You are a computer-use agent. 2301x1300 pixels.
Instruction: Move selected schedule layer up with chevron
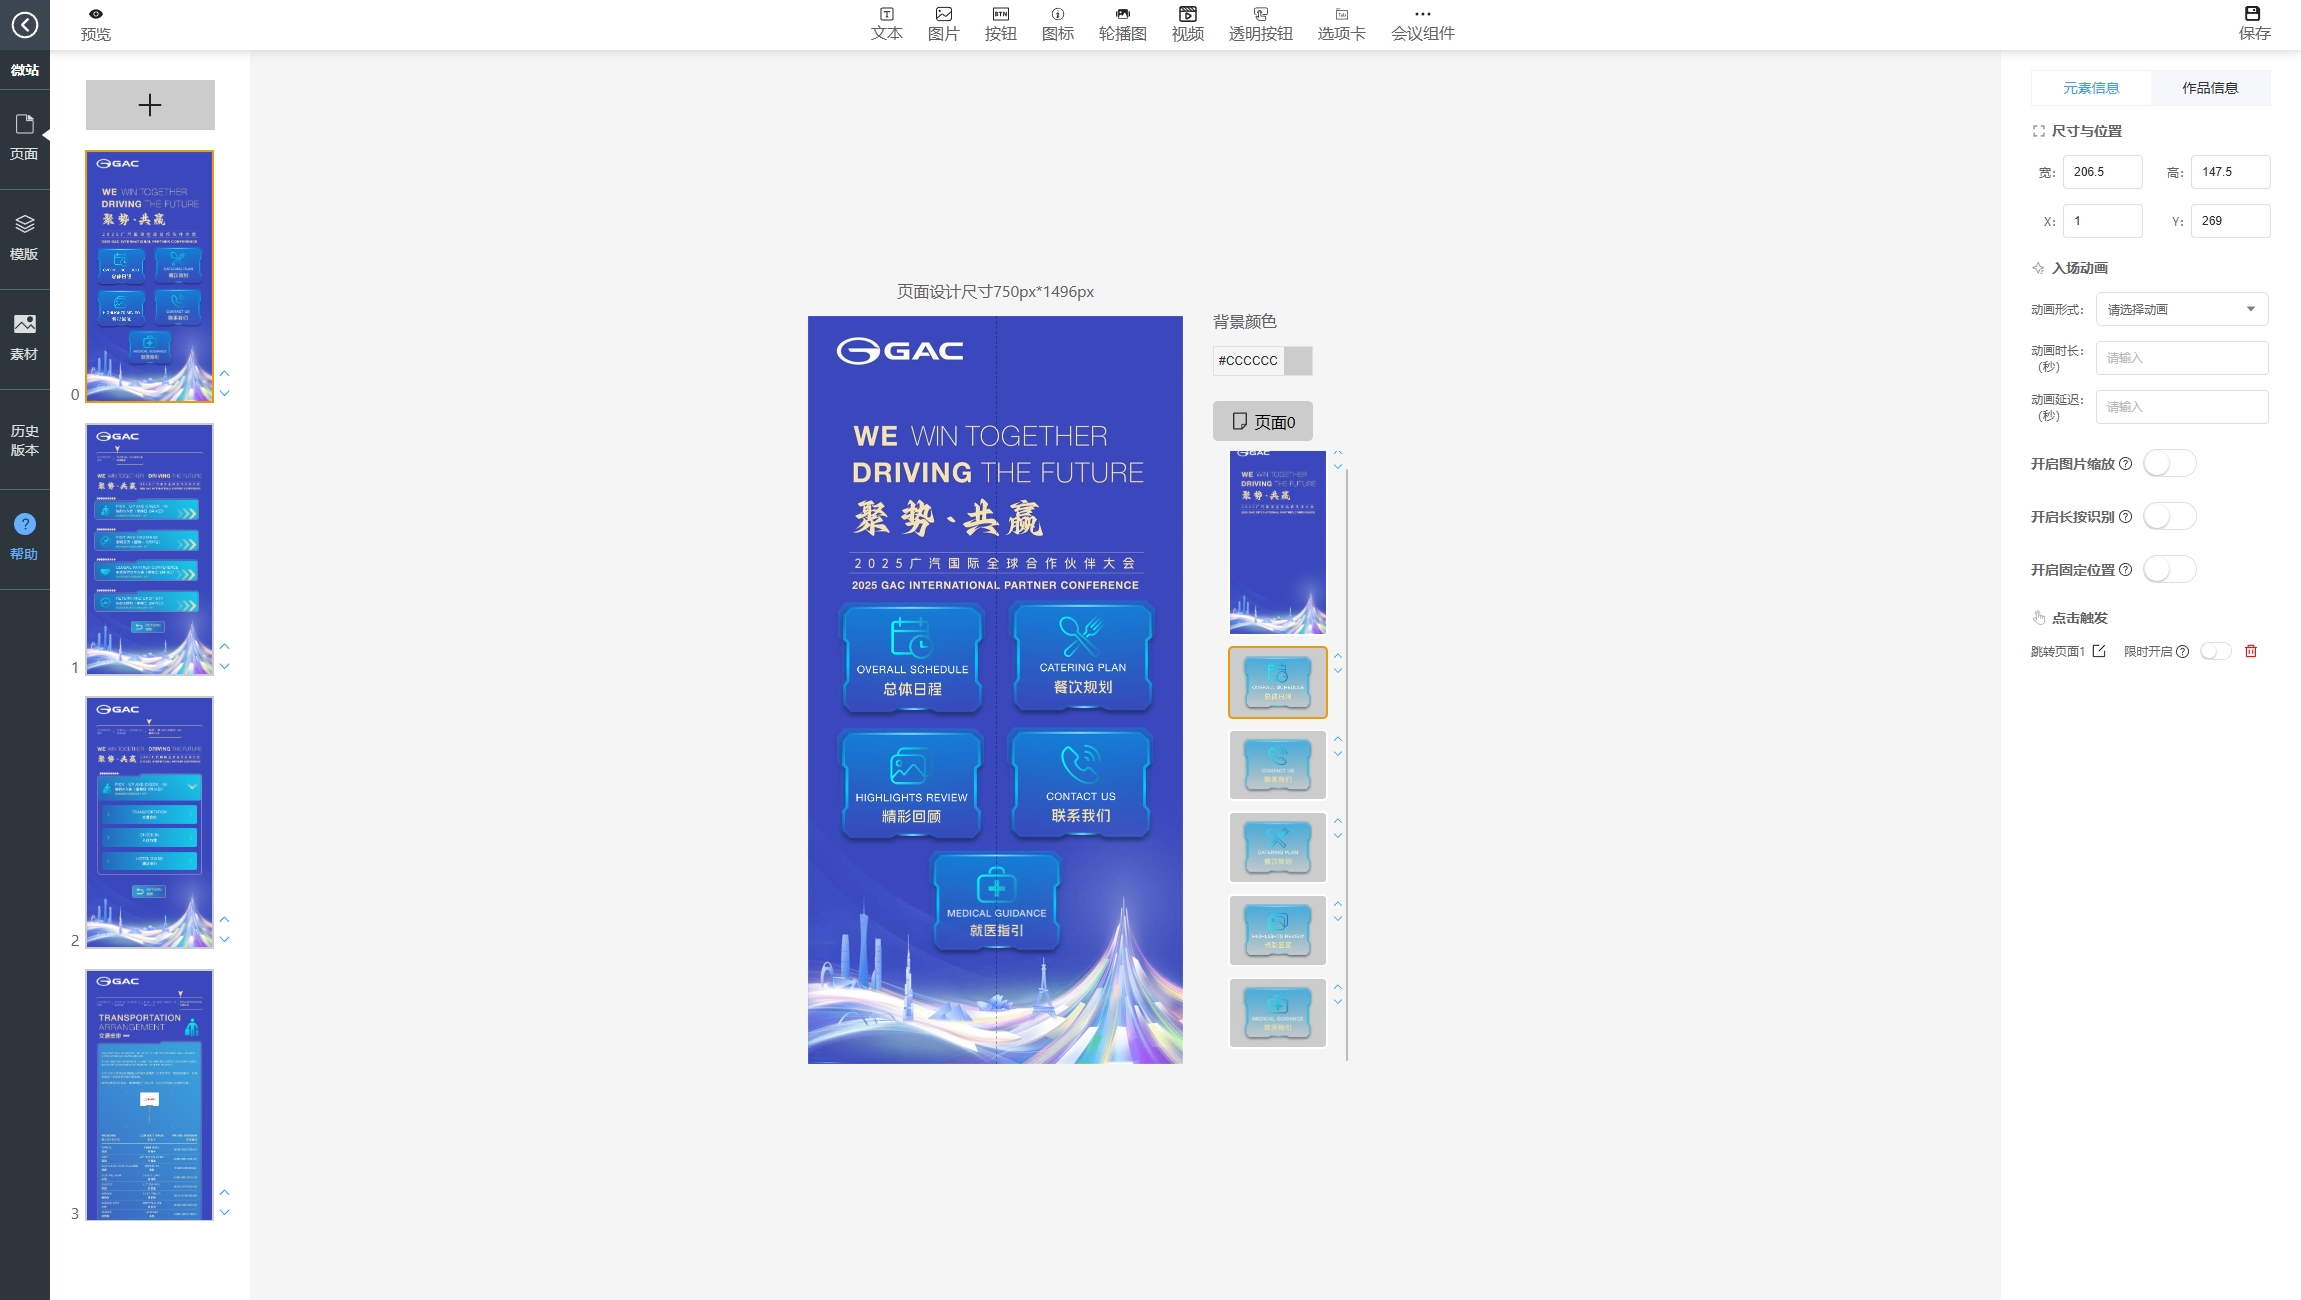(1338, 655)
